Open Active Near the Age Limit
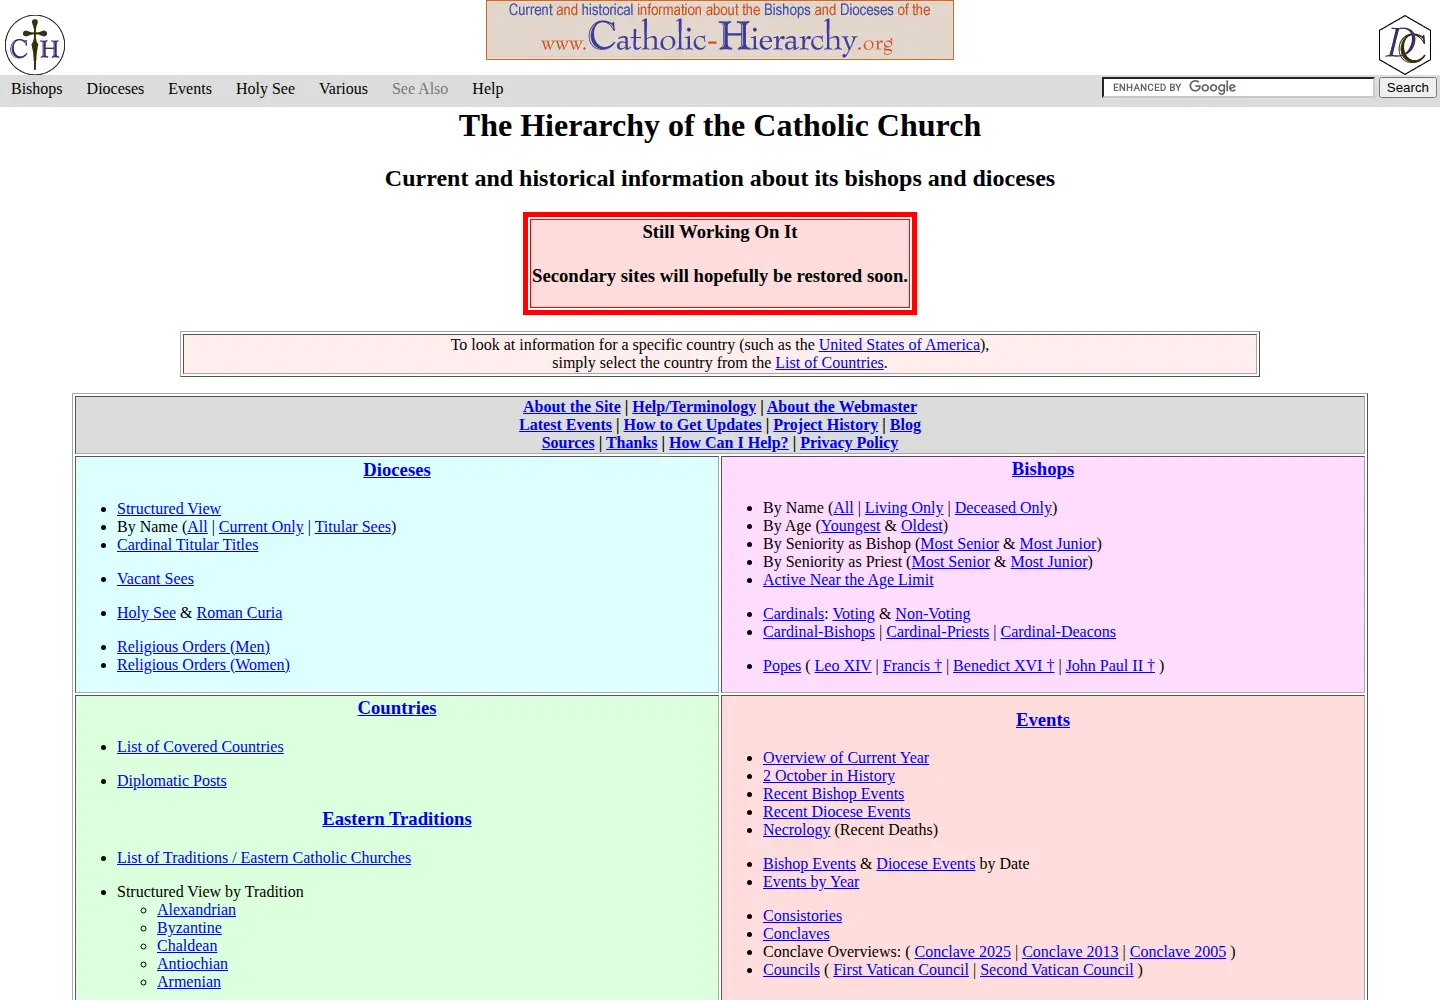1440x1000 pixels. coord(848,580)
